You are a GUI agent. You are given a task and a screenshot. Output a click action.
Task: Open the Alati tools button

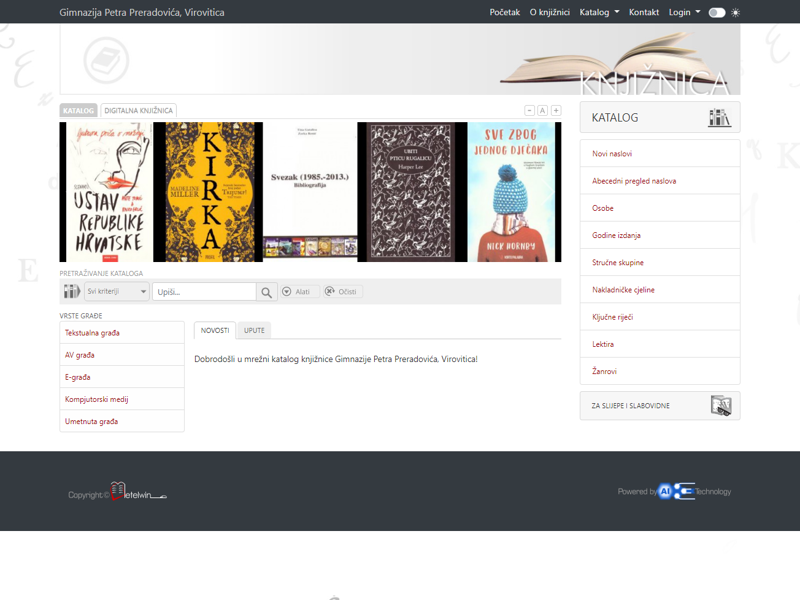[300, 291]
